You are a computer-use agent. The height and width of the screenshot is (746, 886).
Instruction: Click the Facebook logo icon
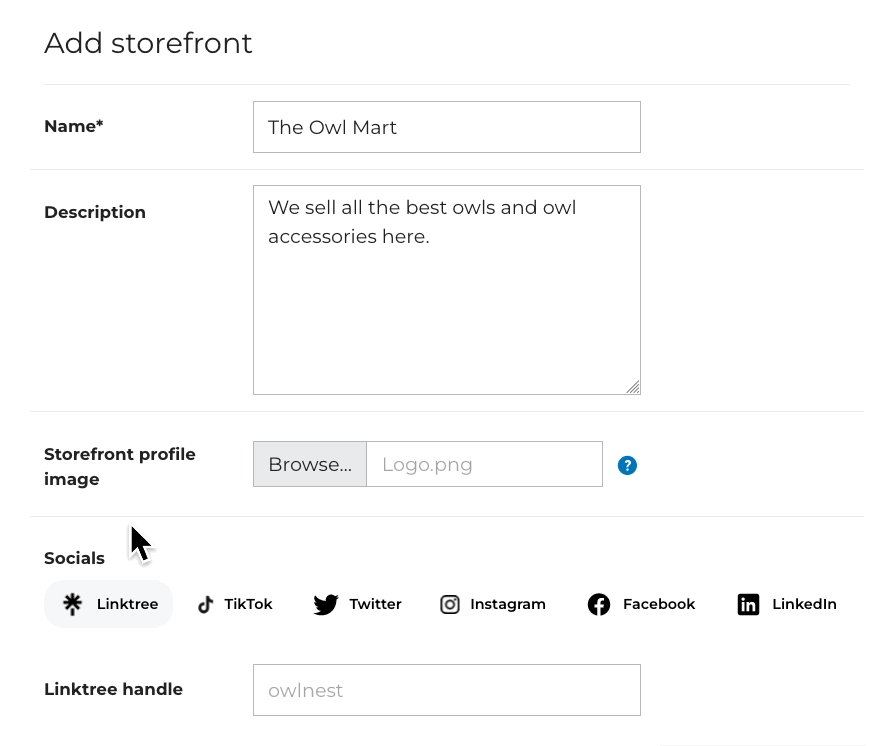pyautogui.click(x=599, y=604)
